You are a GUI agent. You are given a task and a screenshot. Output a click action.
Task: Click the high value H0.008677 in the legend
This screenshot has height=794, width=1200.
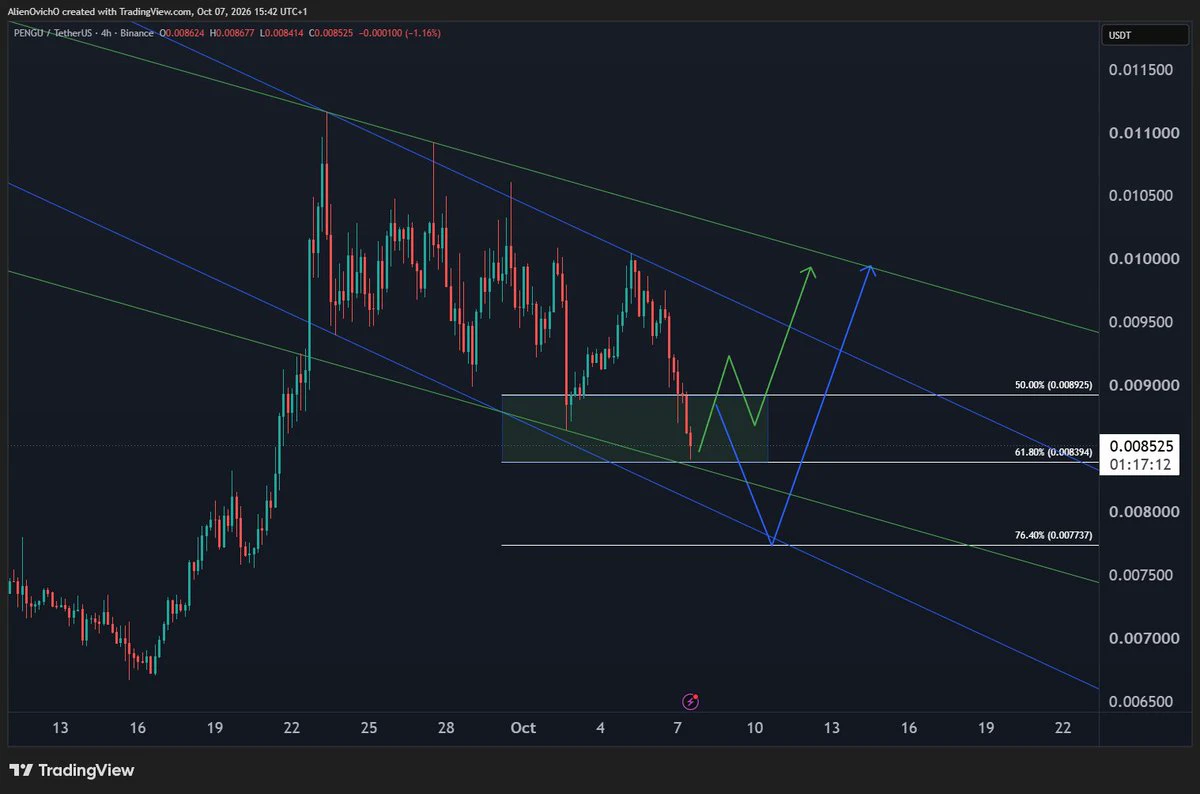[x=230, y=33]
